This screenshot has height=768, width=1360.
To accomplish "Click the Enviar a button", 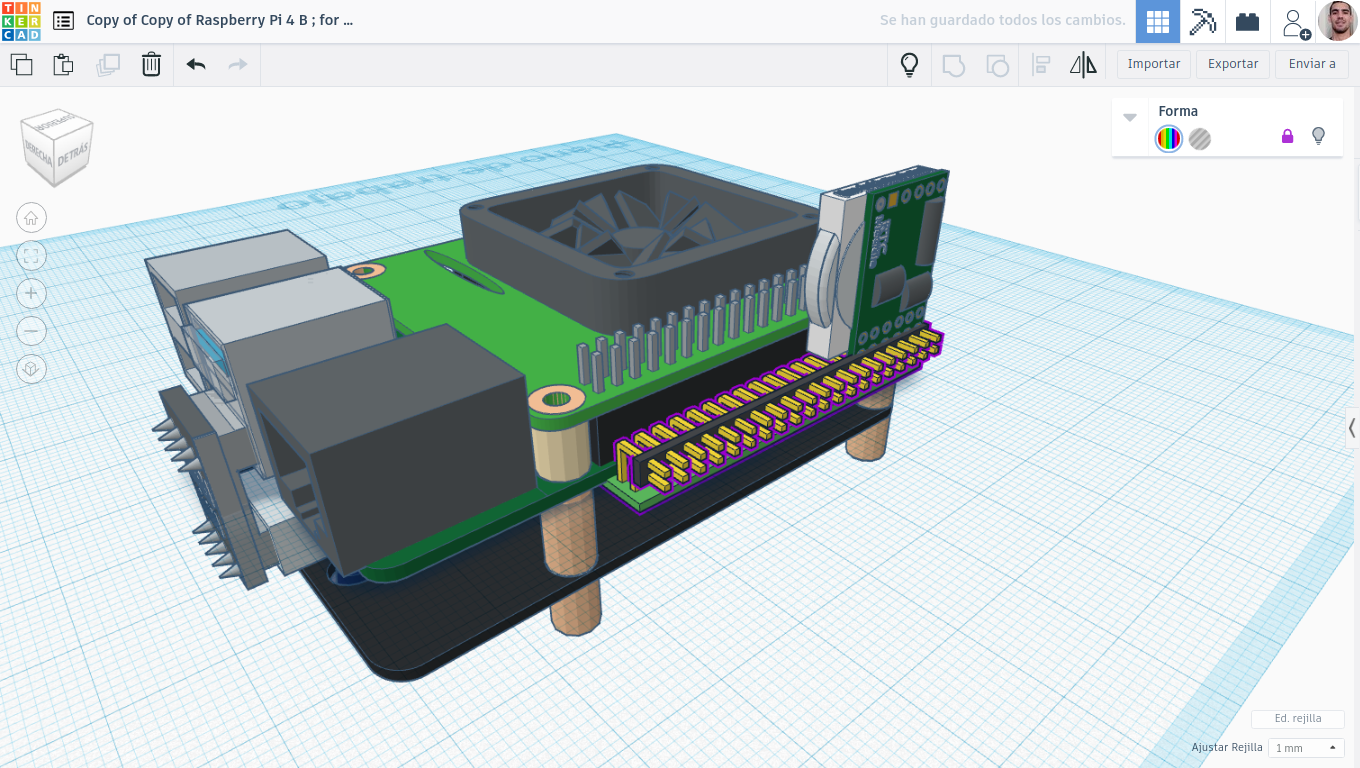I will tap(1312, 64).
